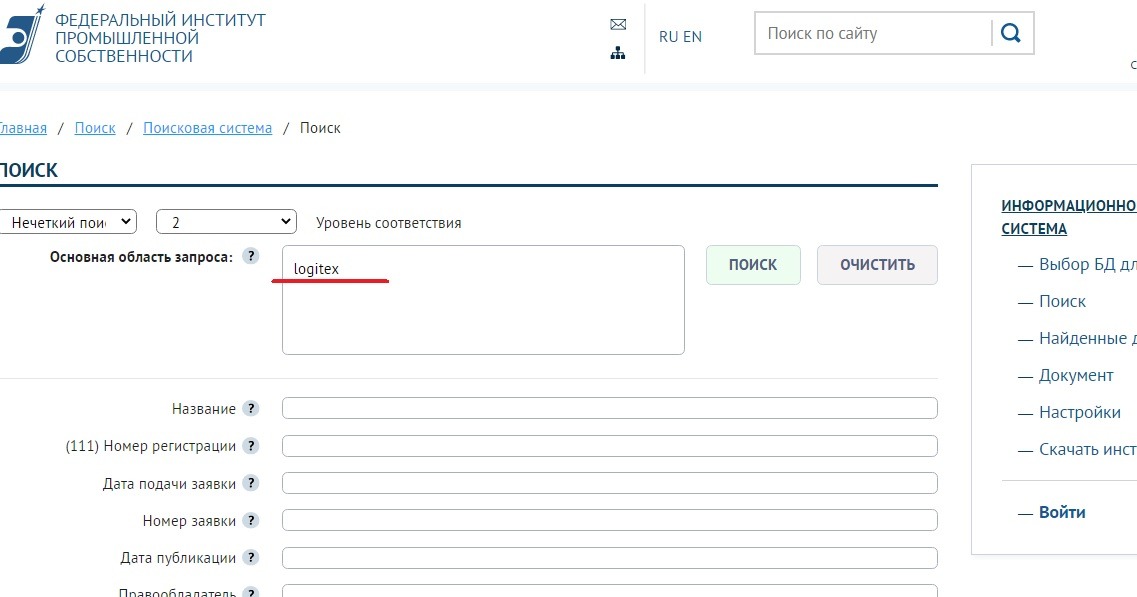Switch language to RU
1137x597 pixels.
coord(669,36)
